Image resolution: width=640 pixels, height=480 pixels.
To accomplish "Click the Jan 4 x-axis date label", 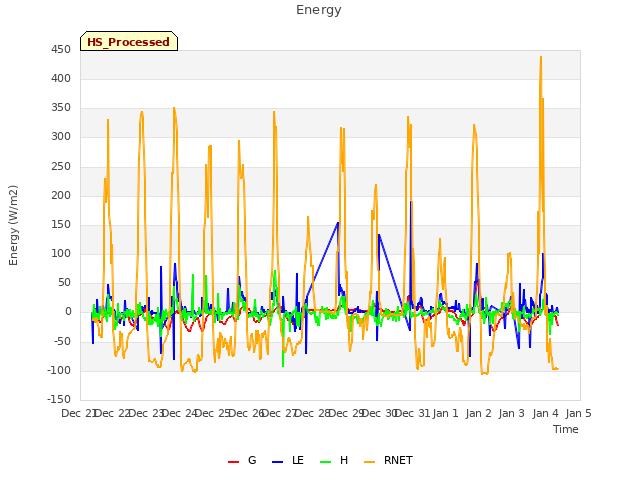I will (545, 413).
